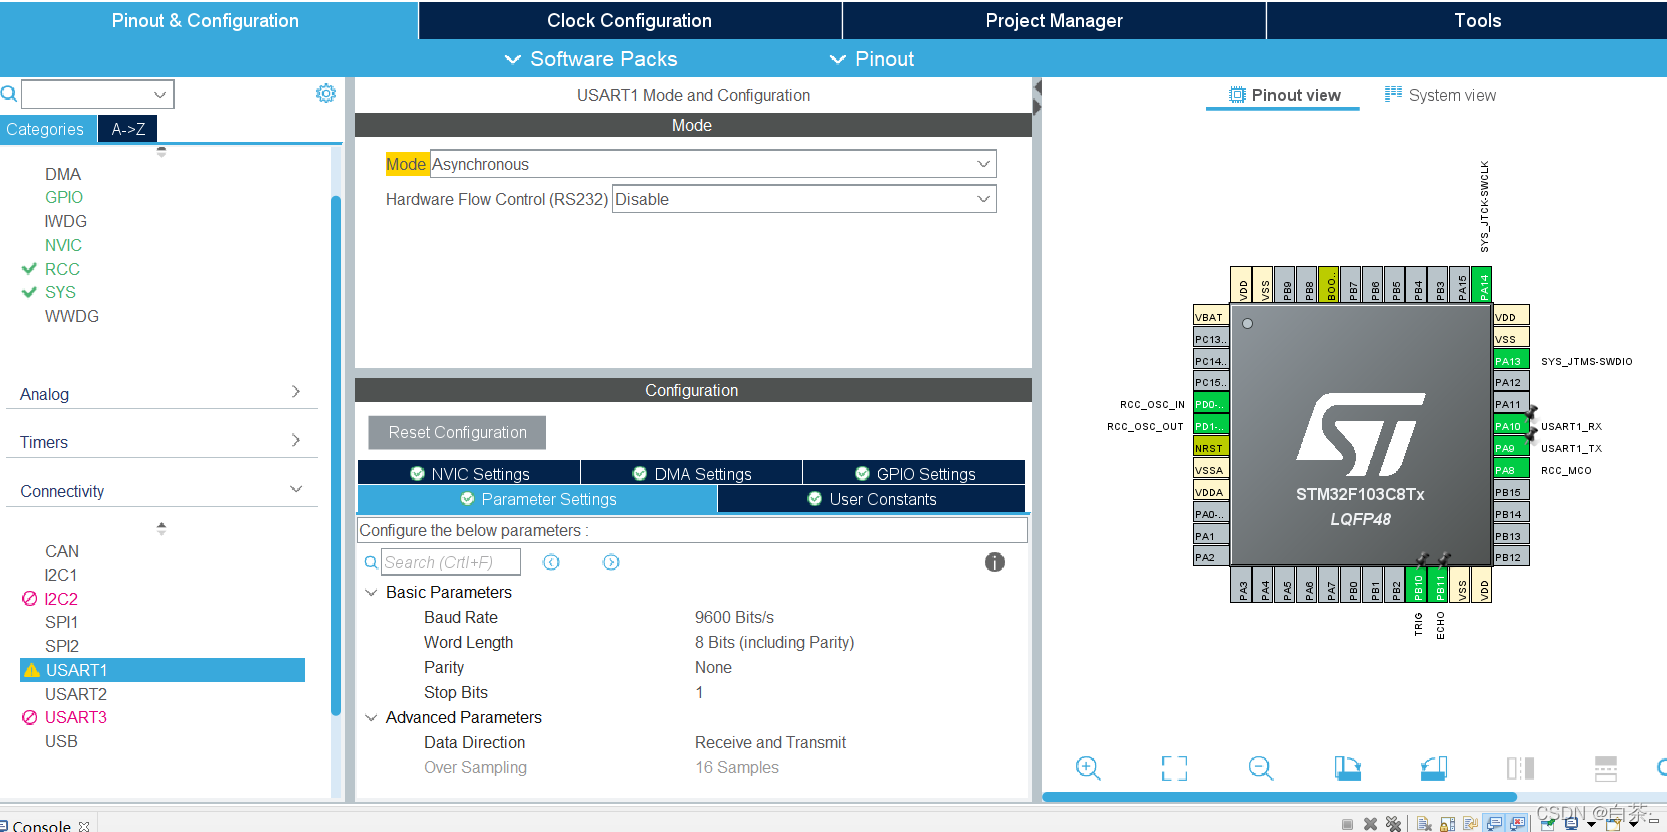Rotate the chip clockwise
The image size is (1667, 832).
tap(1347, 768)
